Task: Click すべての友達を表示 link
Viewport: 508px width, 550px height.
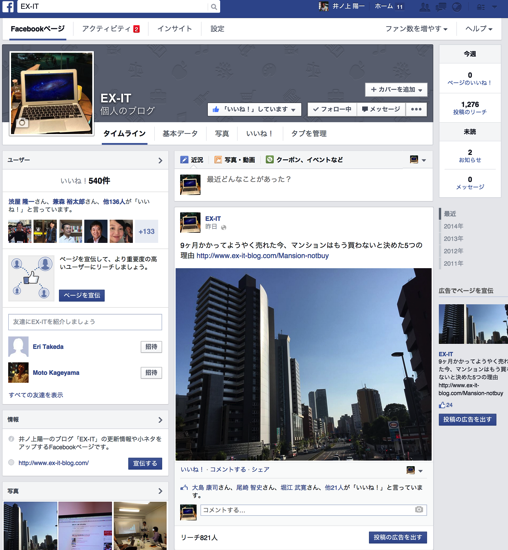Action: click(36, 395)
